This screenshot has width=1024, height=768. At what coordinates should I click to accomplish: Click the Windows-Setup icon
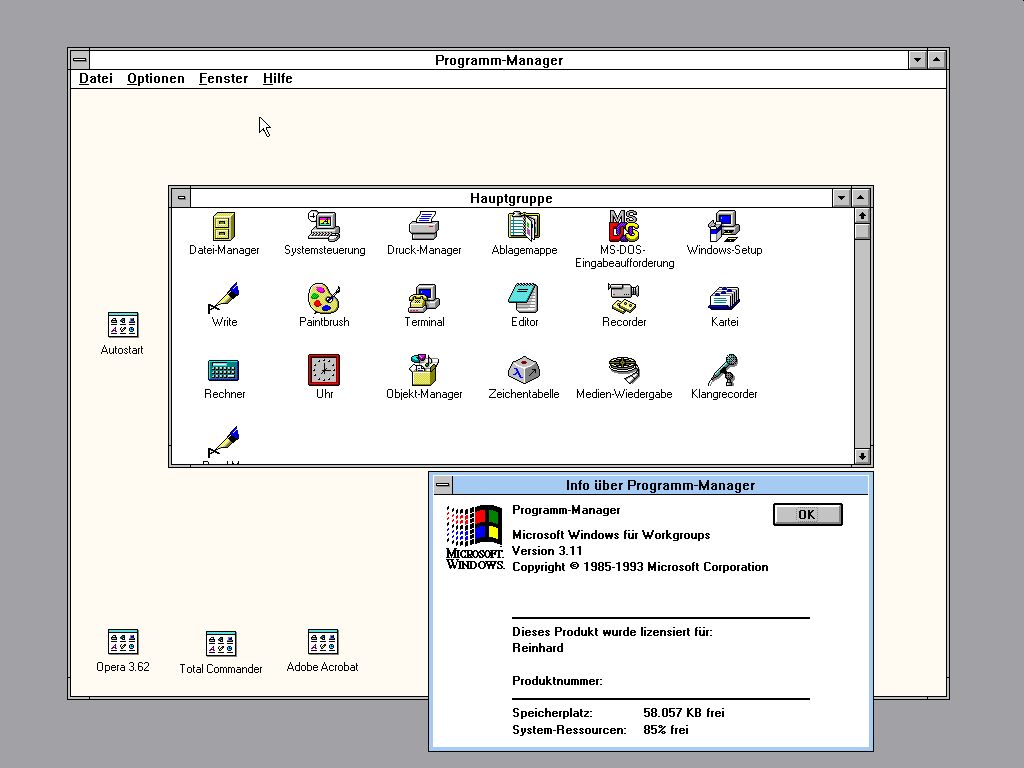724,227
